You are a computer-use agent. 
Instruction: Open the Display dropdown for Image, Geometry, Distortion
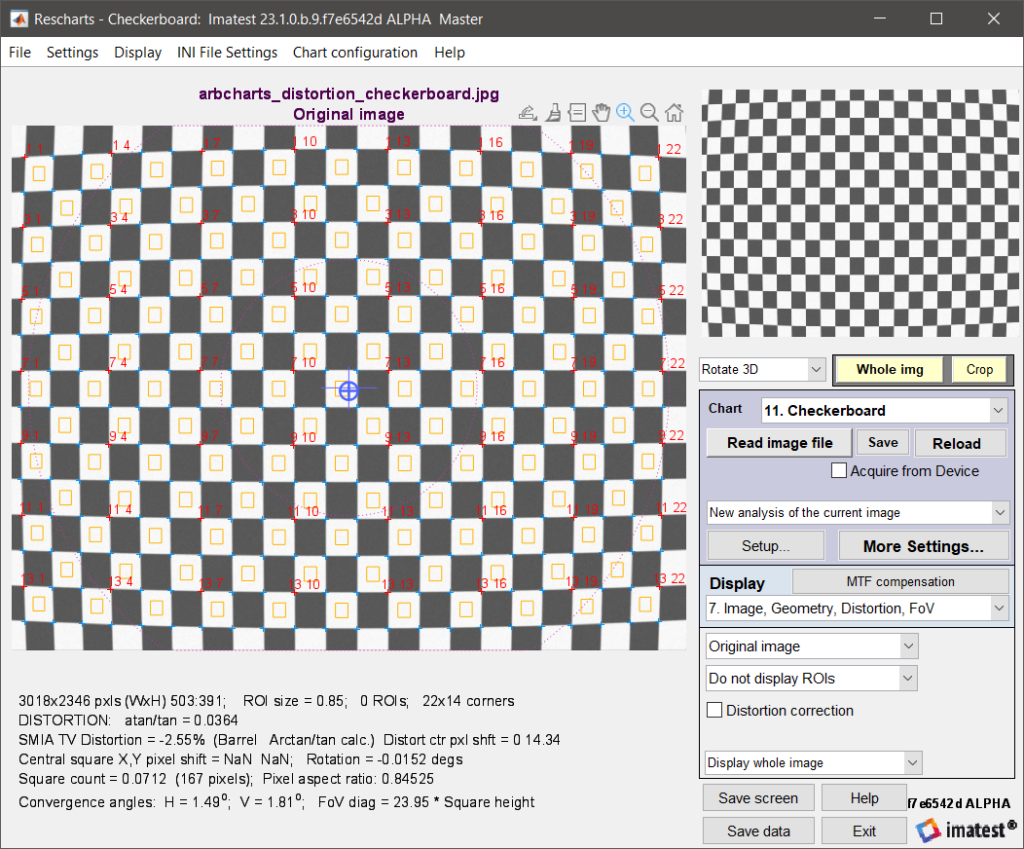click(857, 607)
